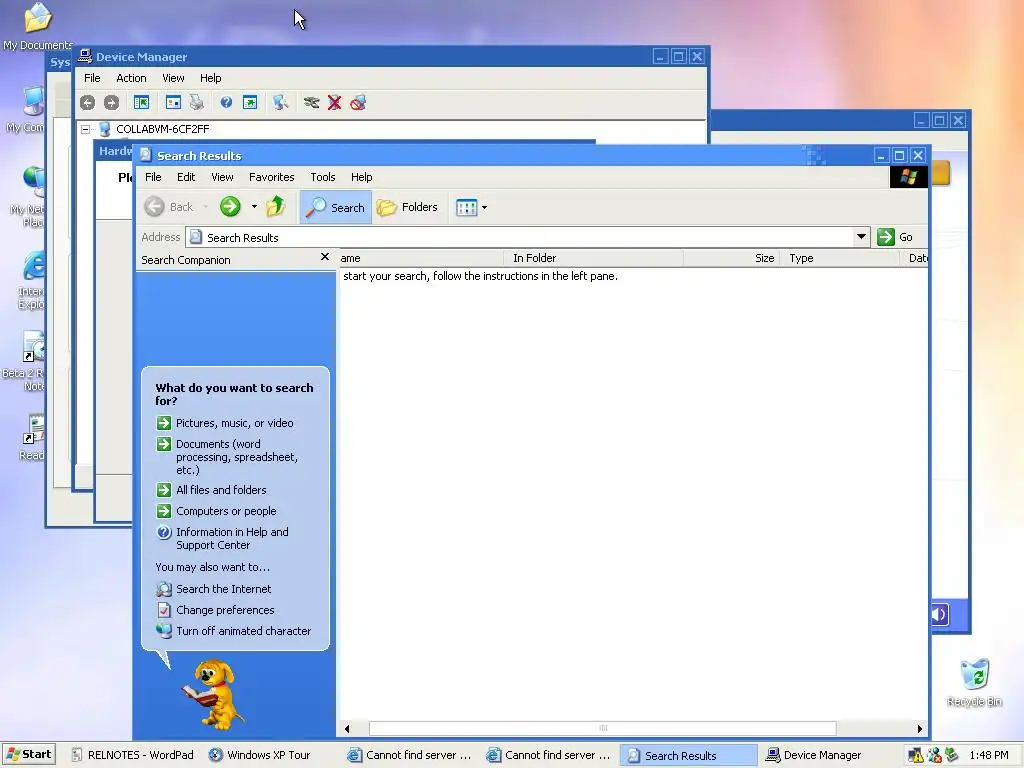Switch to RELNOTES - WordPad taskbar button
The width and height of the screenshot is (1024, 768).
click(133, 755)
